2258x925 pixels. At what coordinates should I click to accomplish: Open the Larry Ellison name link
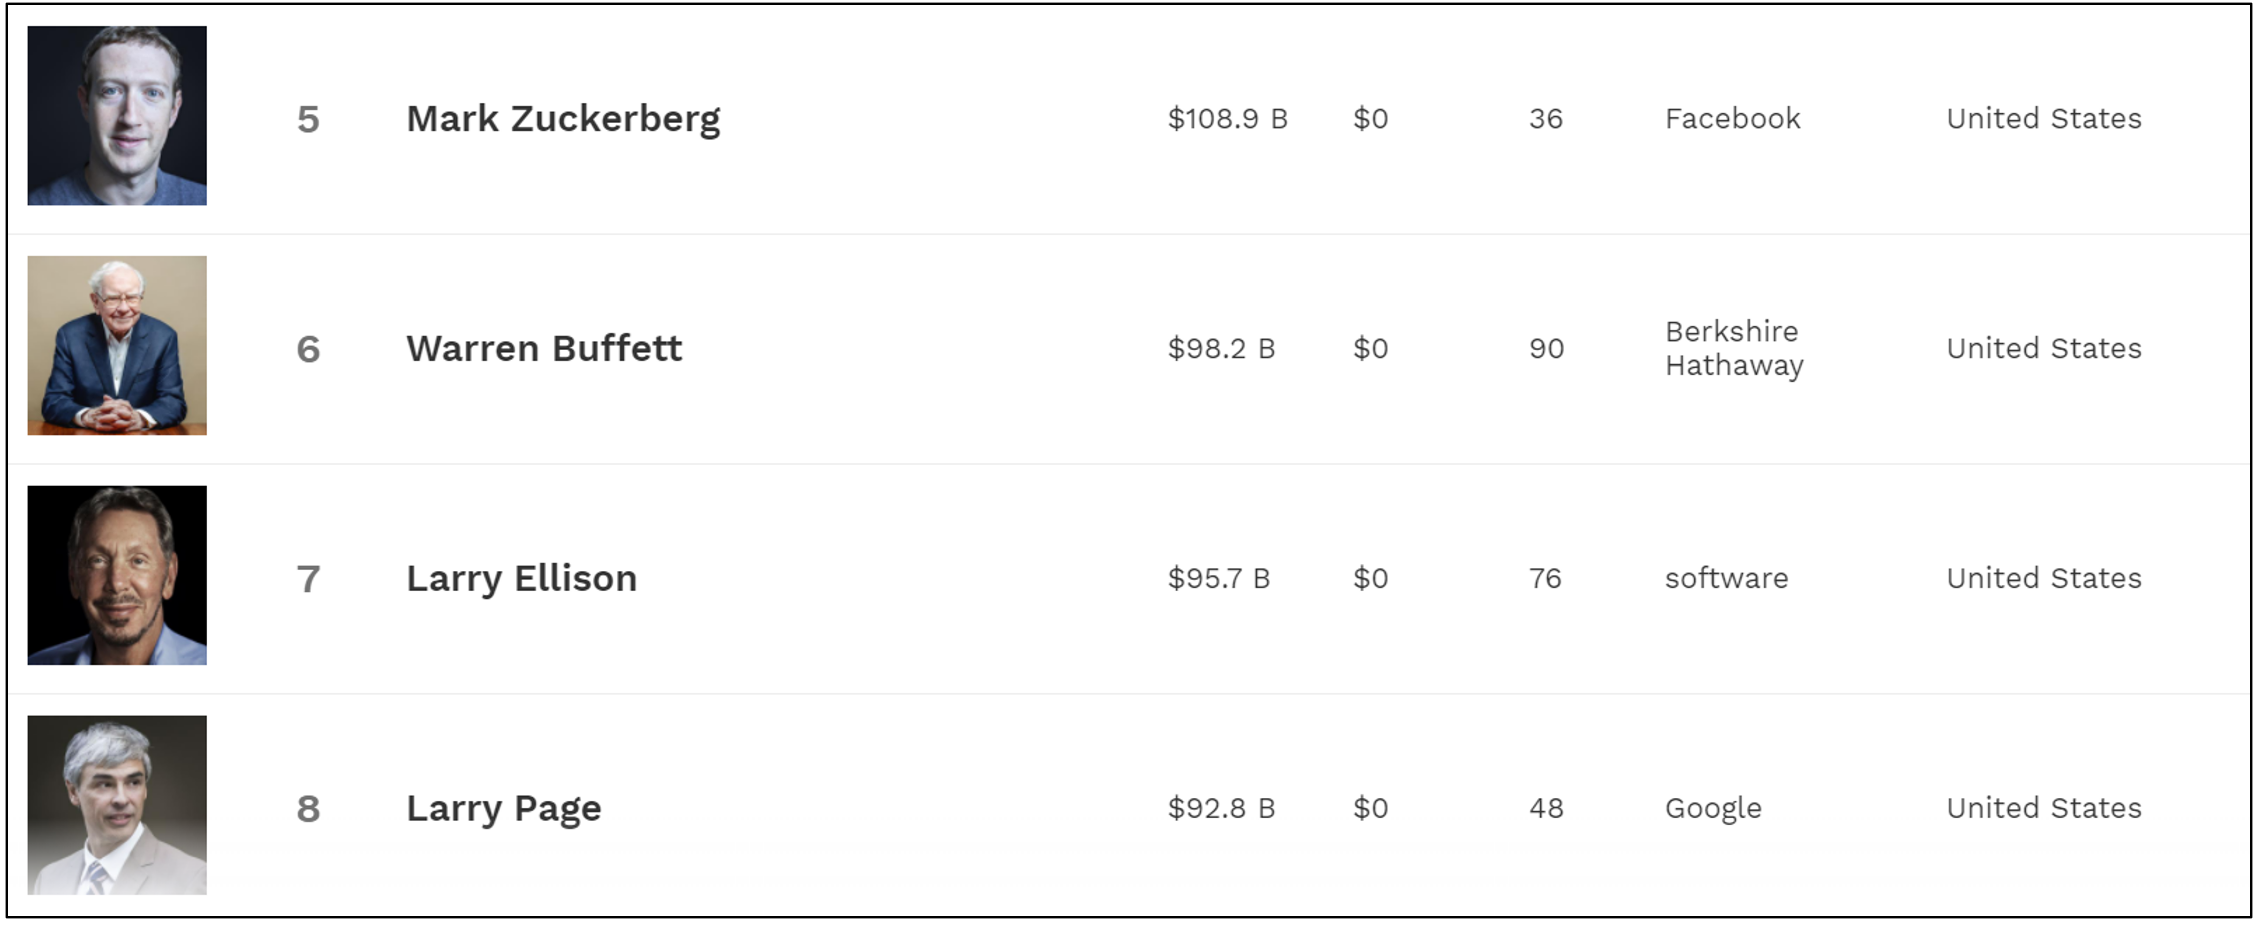click(x=521, y=578)
